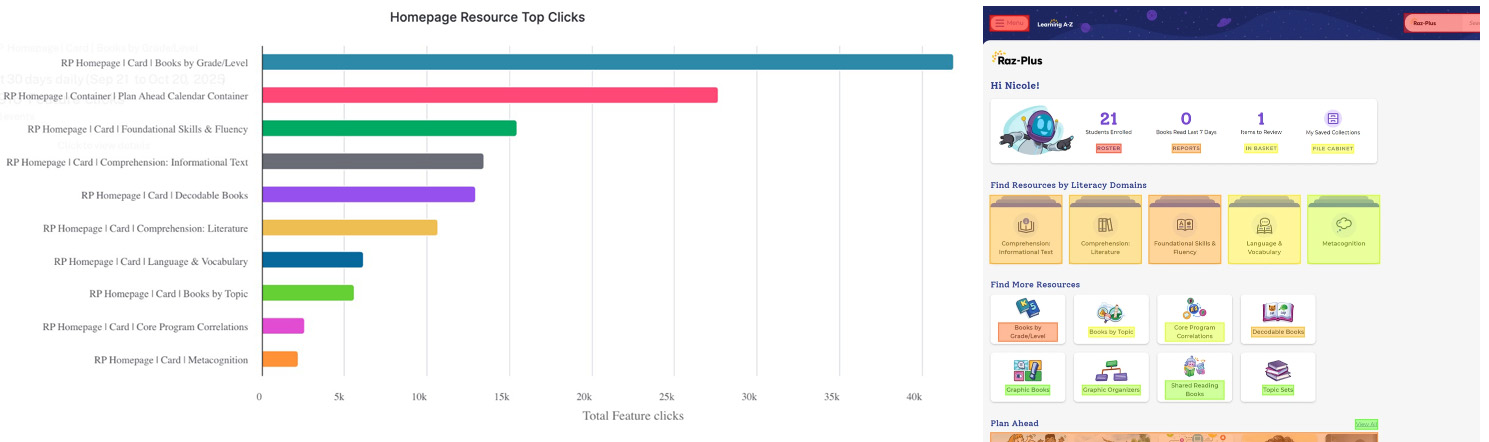The width and height of the screenshot is (1489, 442).
Task: Select the Topic Sets stacked books icon
Action: 1277,371
